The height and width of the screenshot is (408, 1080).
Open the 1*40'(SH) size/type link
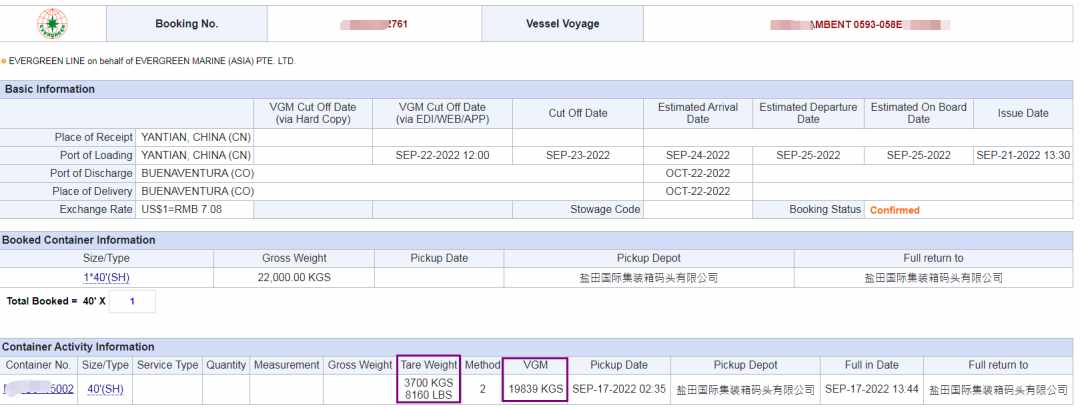[x=106, y=278]
